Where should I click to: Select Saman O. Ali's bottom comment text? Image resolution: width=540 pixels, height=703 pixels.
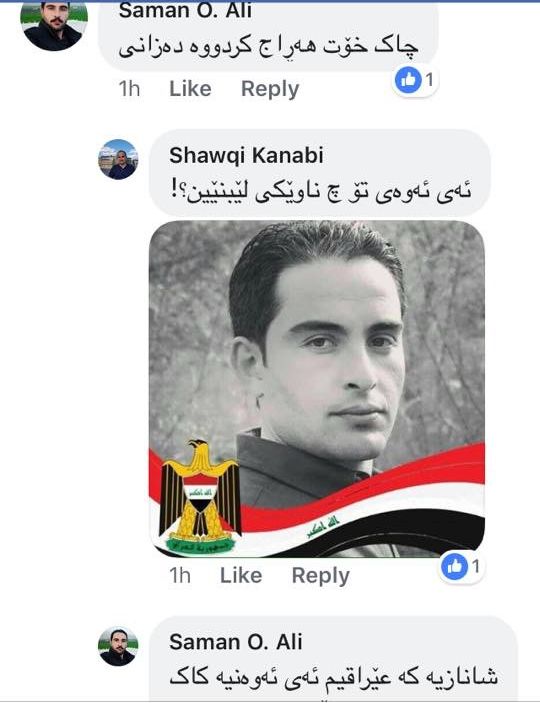(334, 677)
